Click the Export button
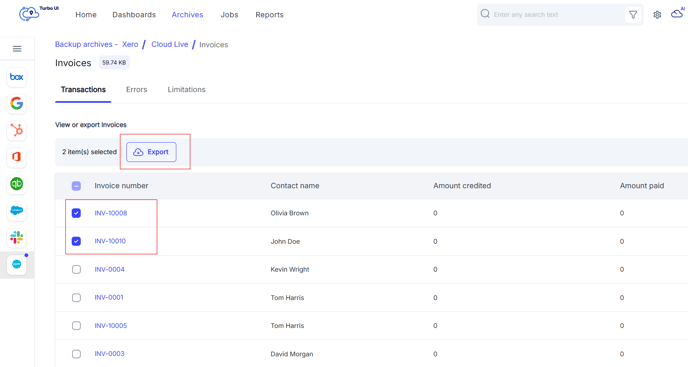This screenshot has width=688, height=367. 151,152
